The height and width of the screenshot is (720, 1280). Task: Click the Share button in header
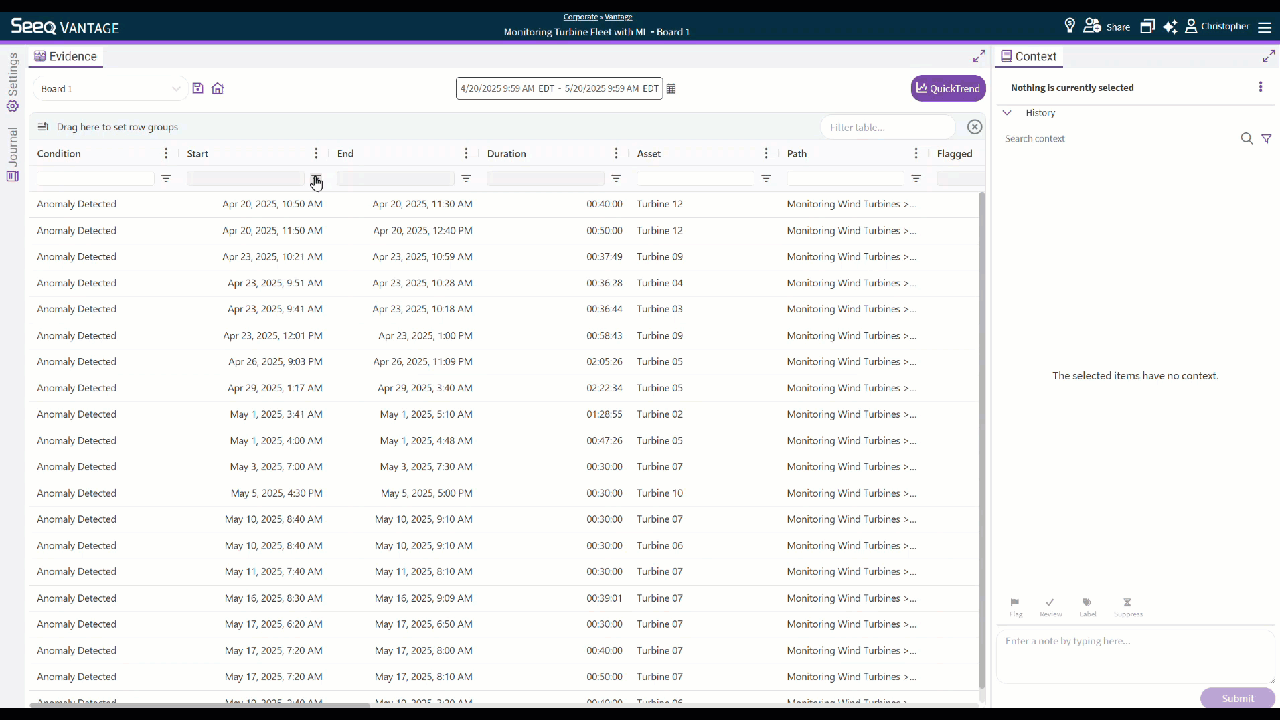coord(1106,27)
